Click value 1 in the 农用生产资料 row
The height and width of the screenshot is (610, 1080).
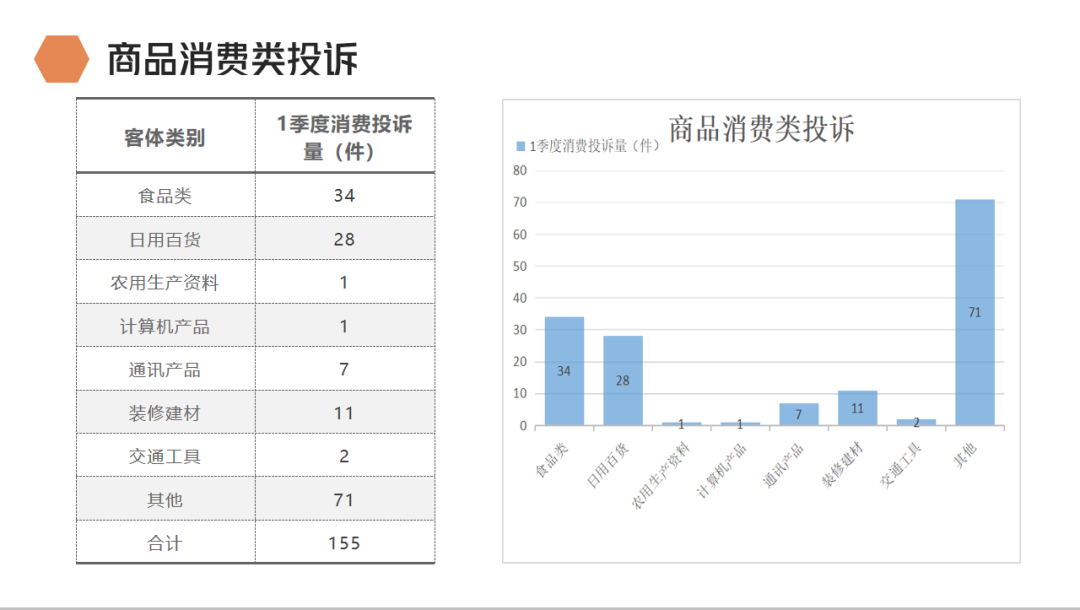tap(344, 283)
